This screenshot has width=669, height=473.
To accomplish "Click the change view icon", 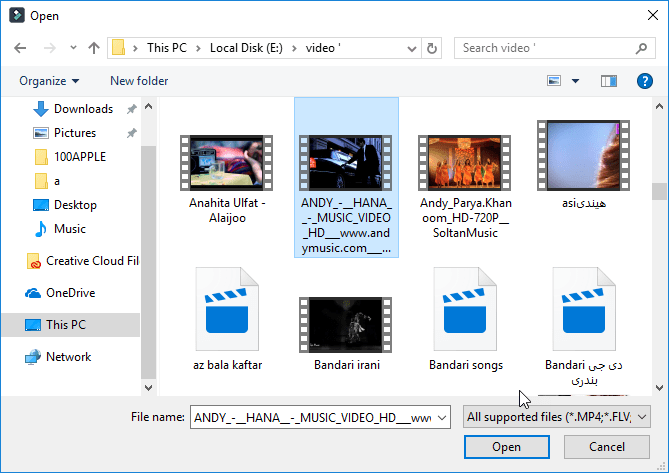I will tap(555, 81).
